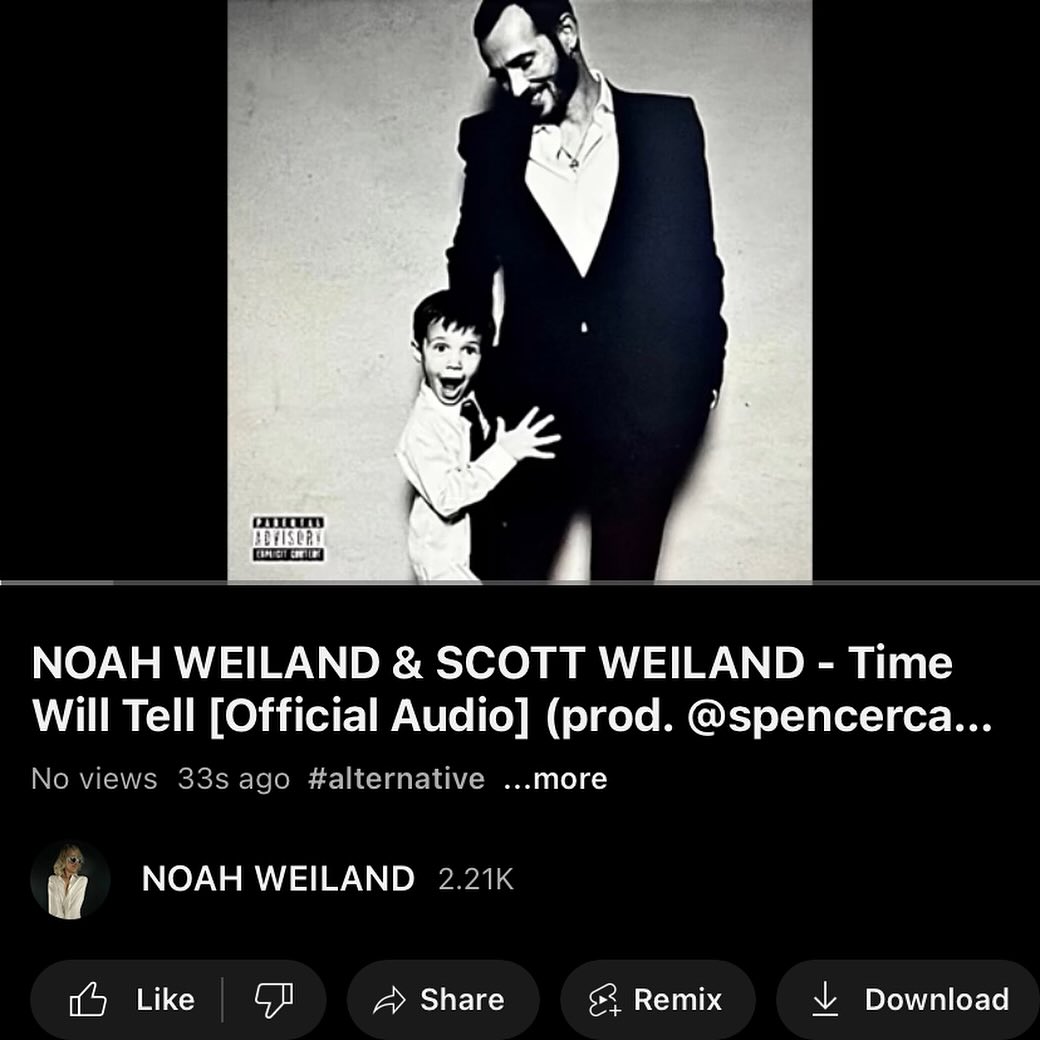The width and height of the screenshot is (1040, 1040).
Task: Open the NOAH WEILAND channel name
Action: pyautogui.click(x=278, y=879)
